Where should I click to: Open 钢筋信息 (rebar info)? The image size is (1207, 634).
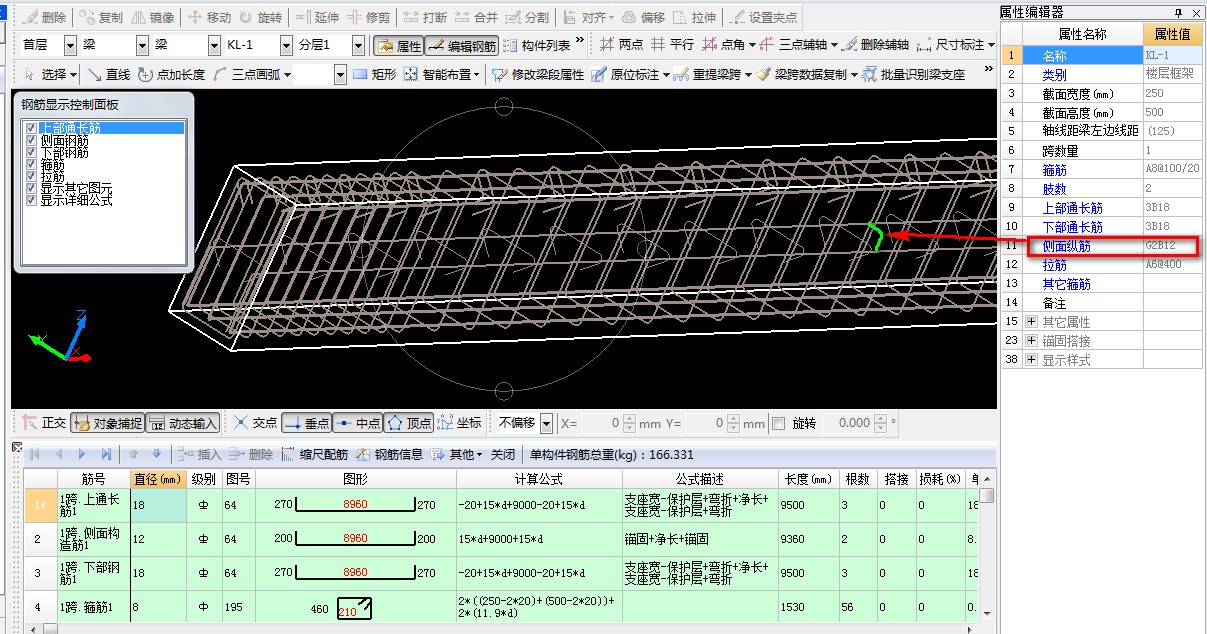(x=390, y=454)
